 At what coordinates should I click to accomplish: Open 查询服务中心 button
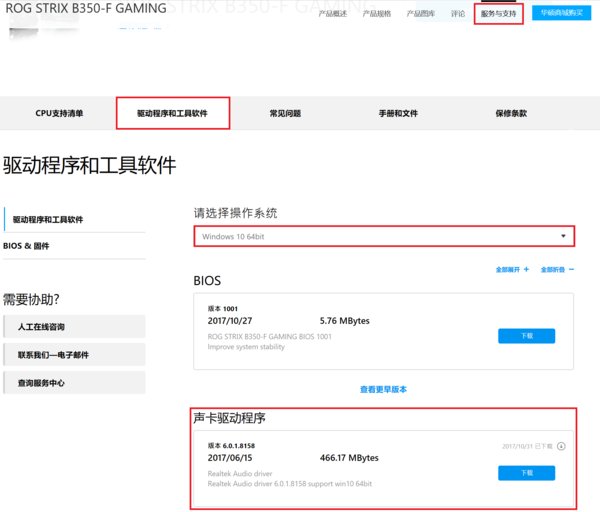[74, 383]
